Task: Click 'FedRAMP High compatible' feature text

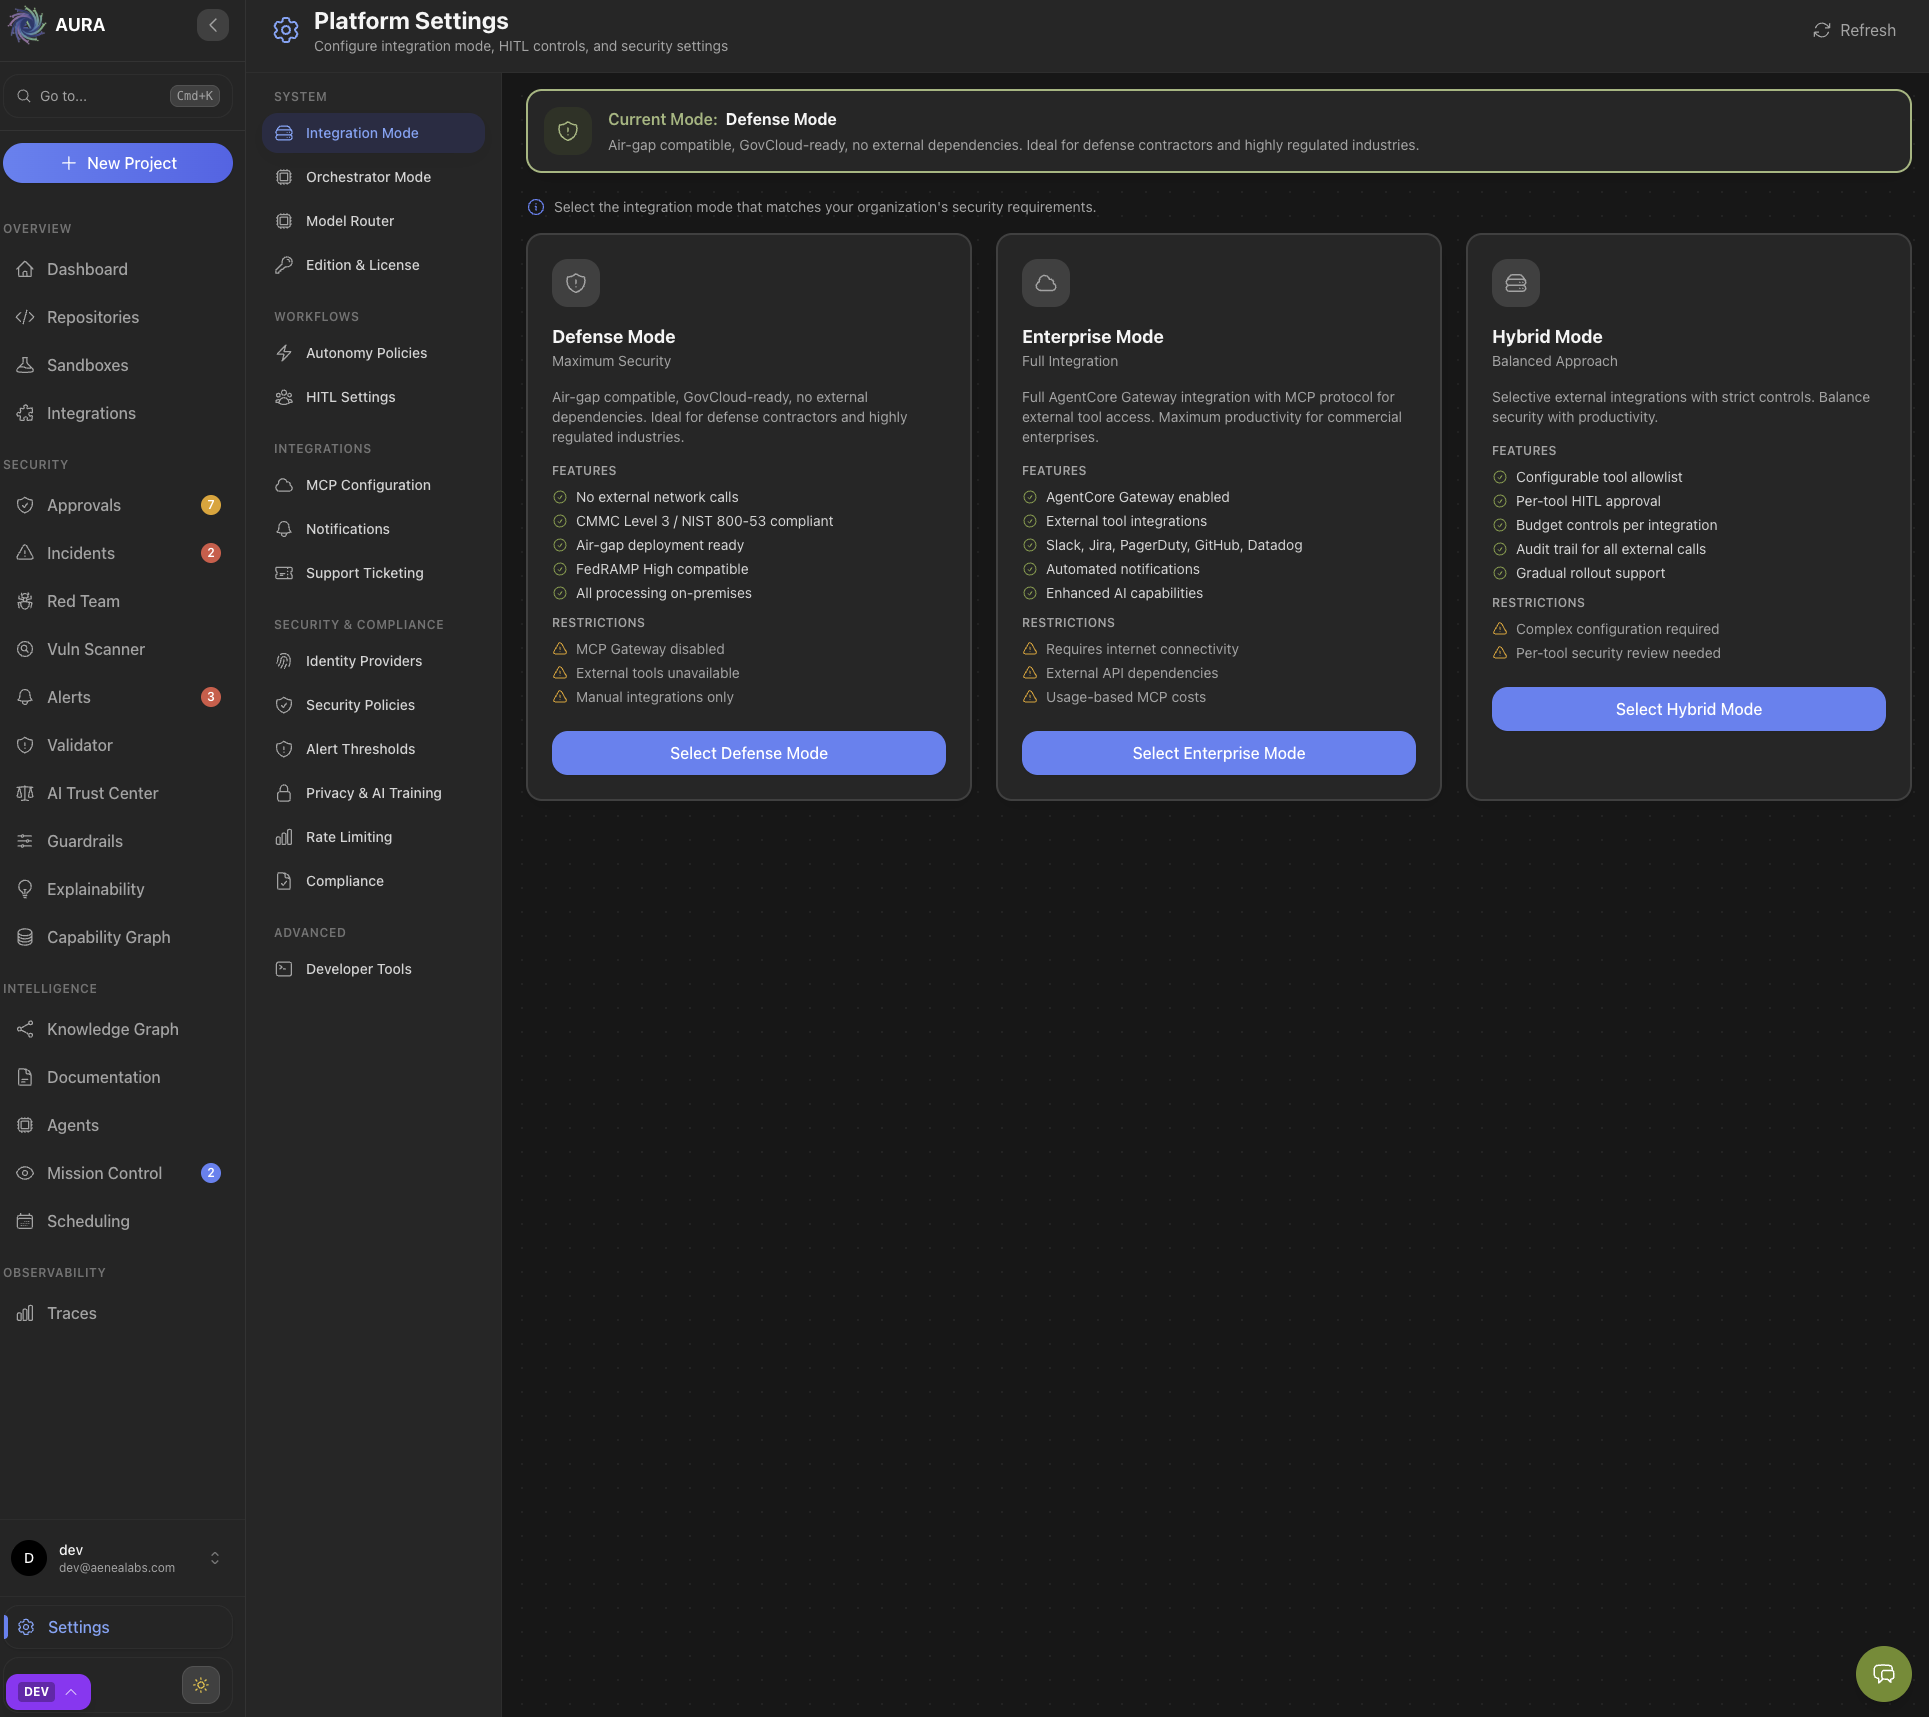Action: (662, 569)
